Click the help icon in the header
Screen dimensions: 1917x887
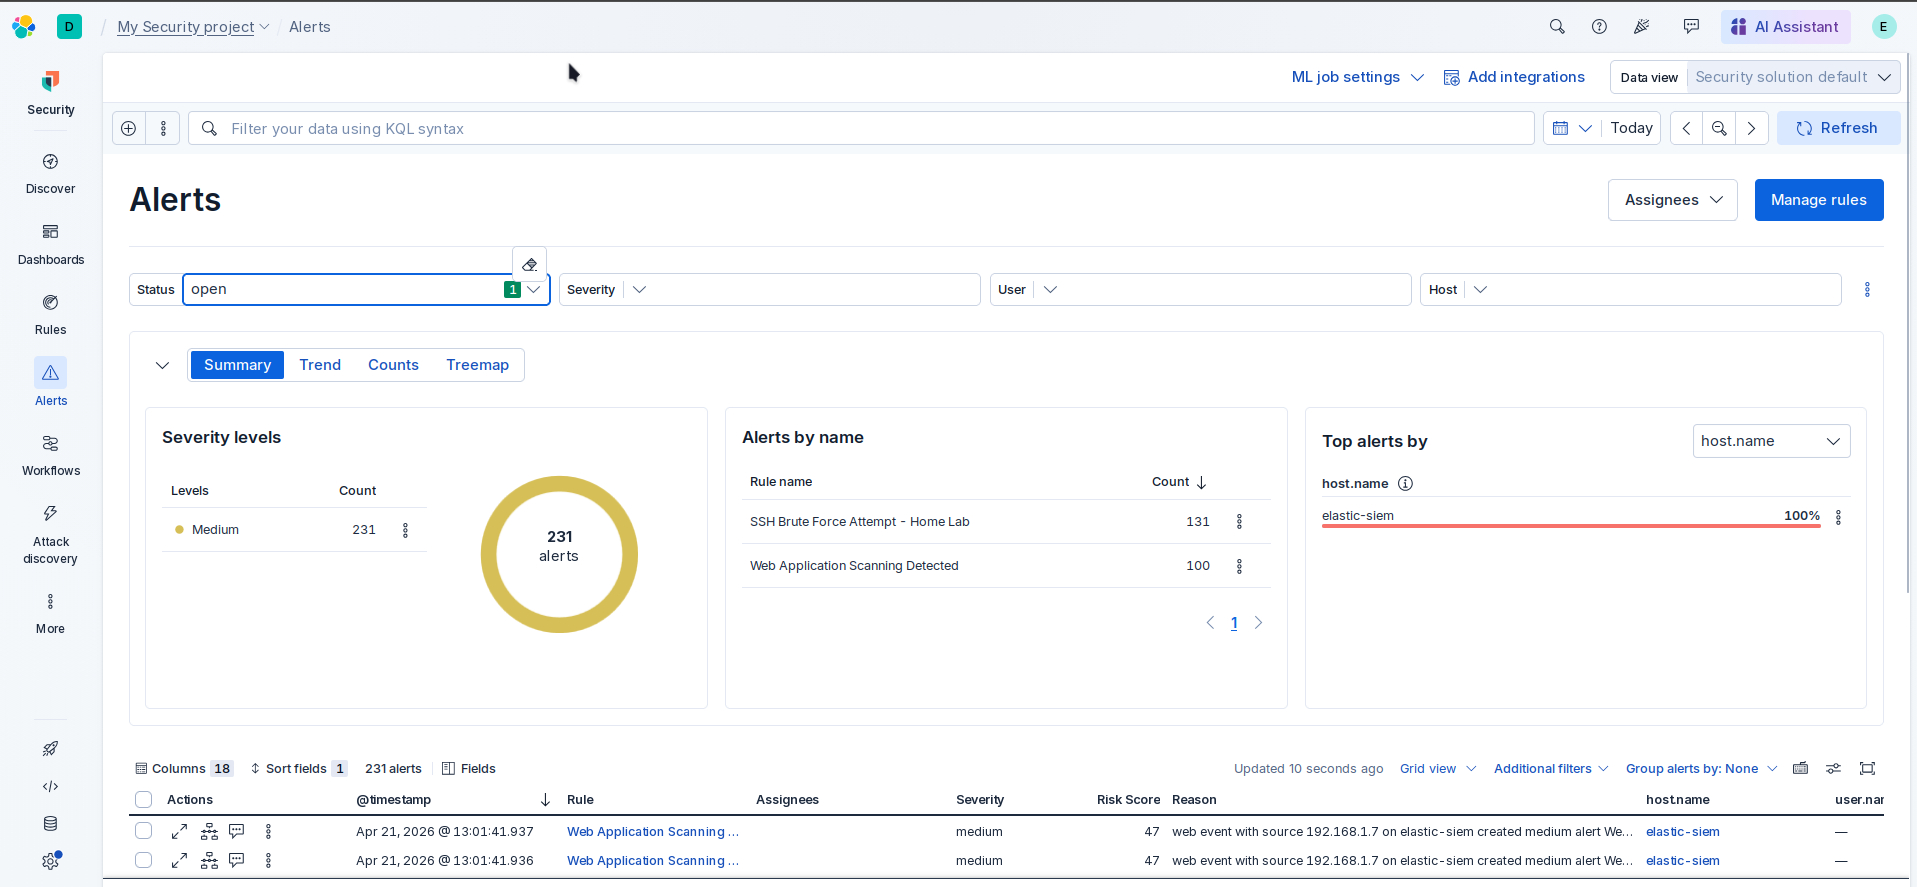1599,27
